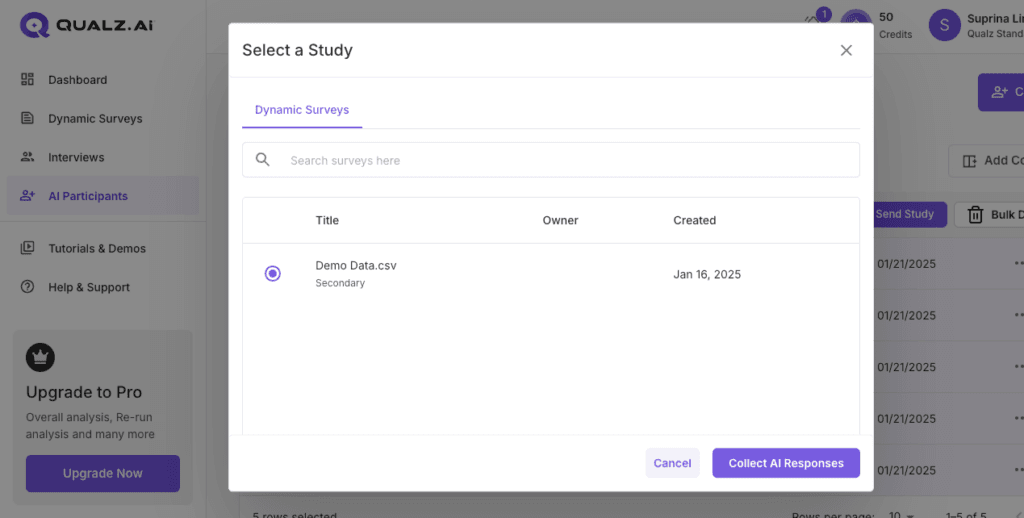Close the Select a Study dialog
This screenshot has height=518, width=1024.
click(846, 50)
